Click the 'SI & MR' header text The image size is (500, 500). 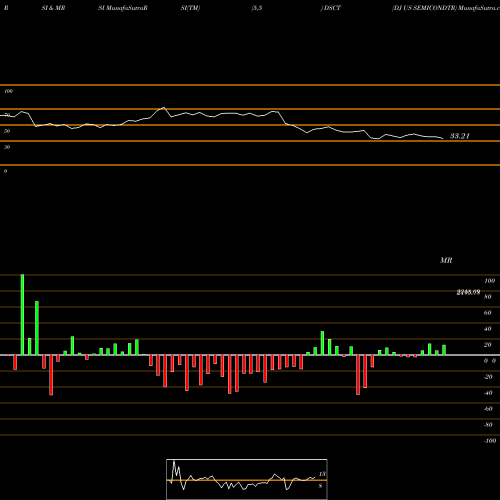(53, 8)
